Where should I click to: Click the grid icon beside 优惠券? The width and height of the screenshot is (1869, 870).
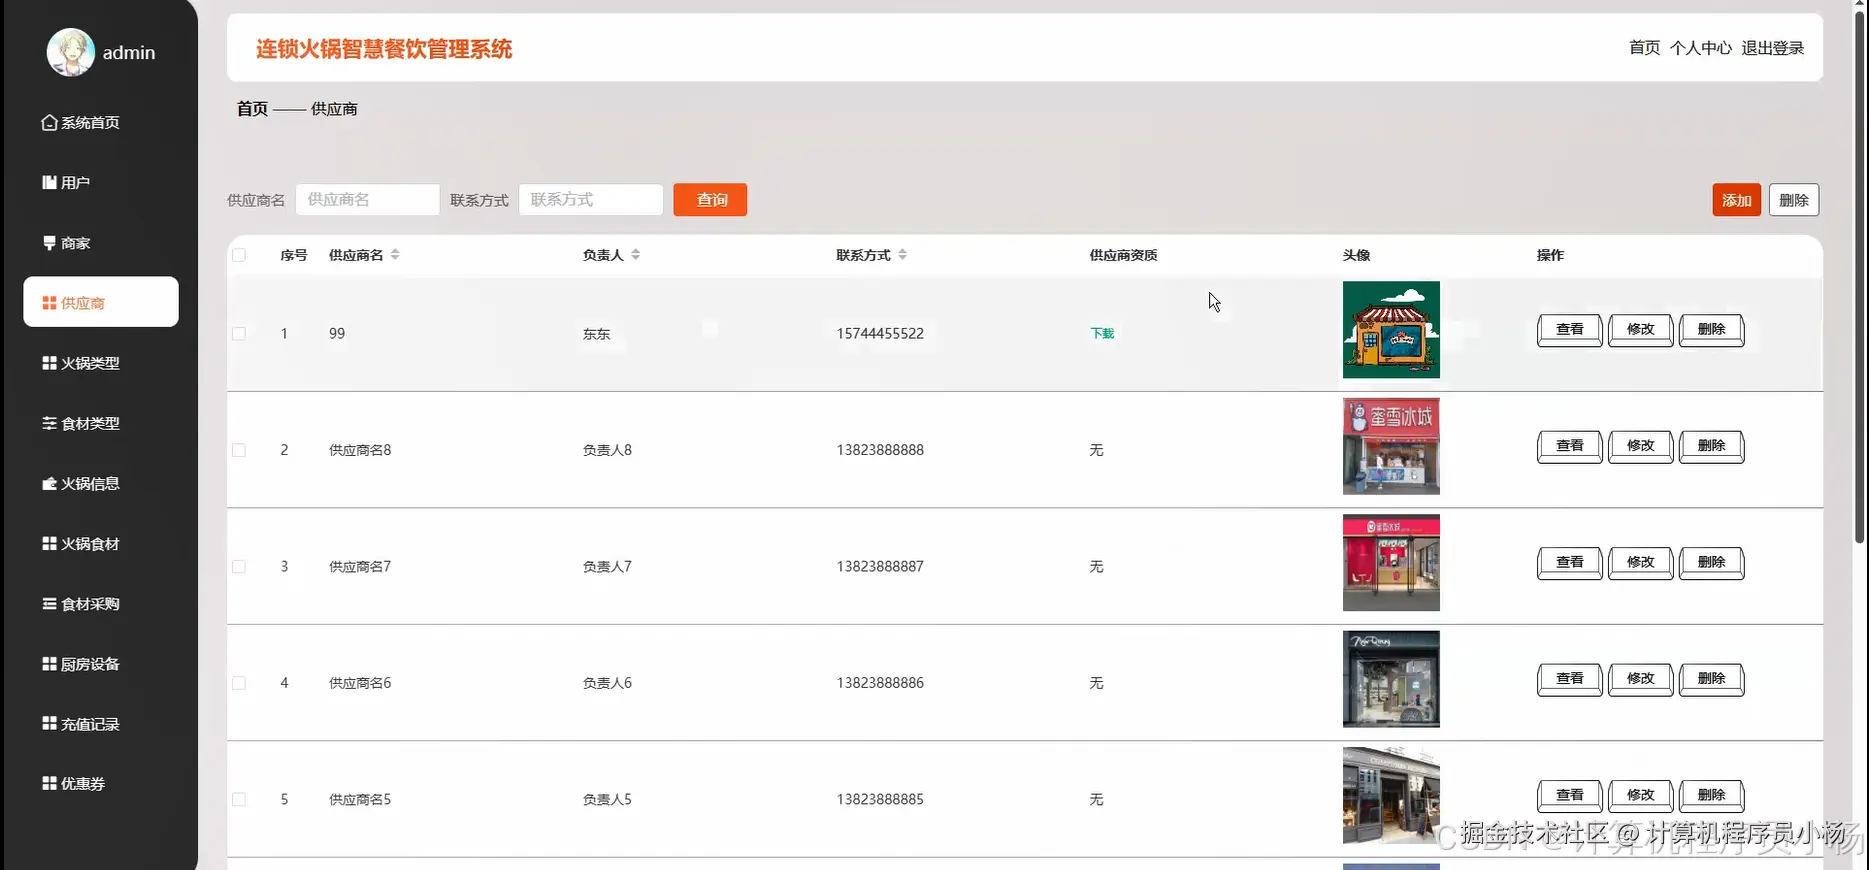(49, 783)
